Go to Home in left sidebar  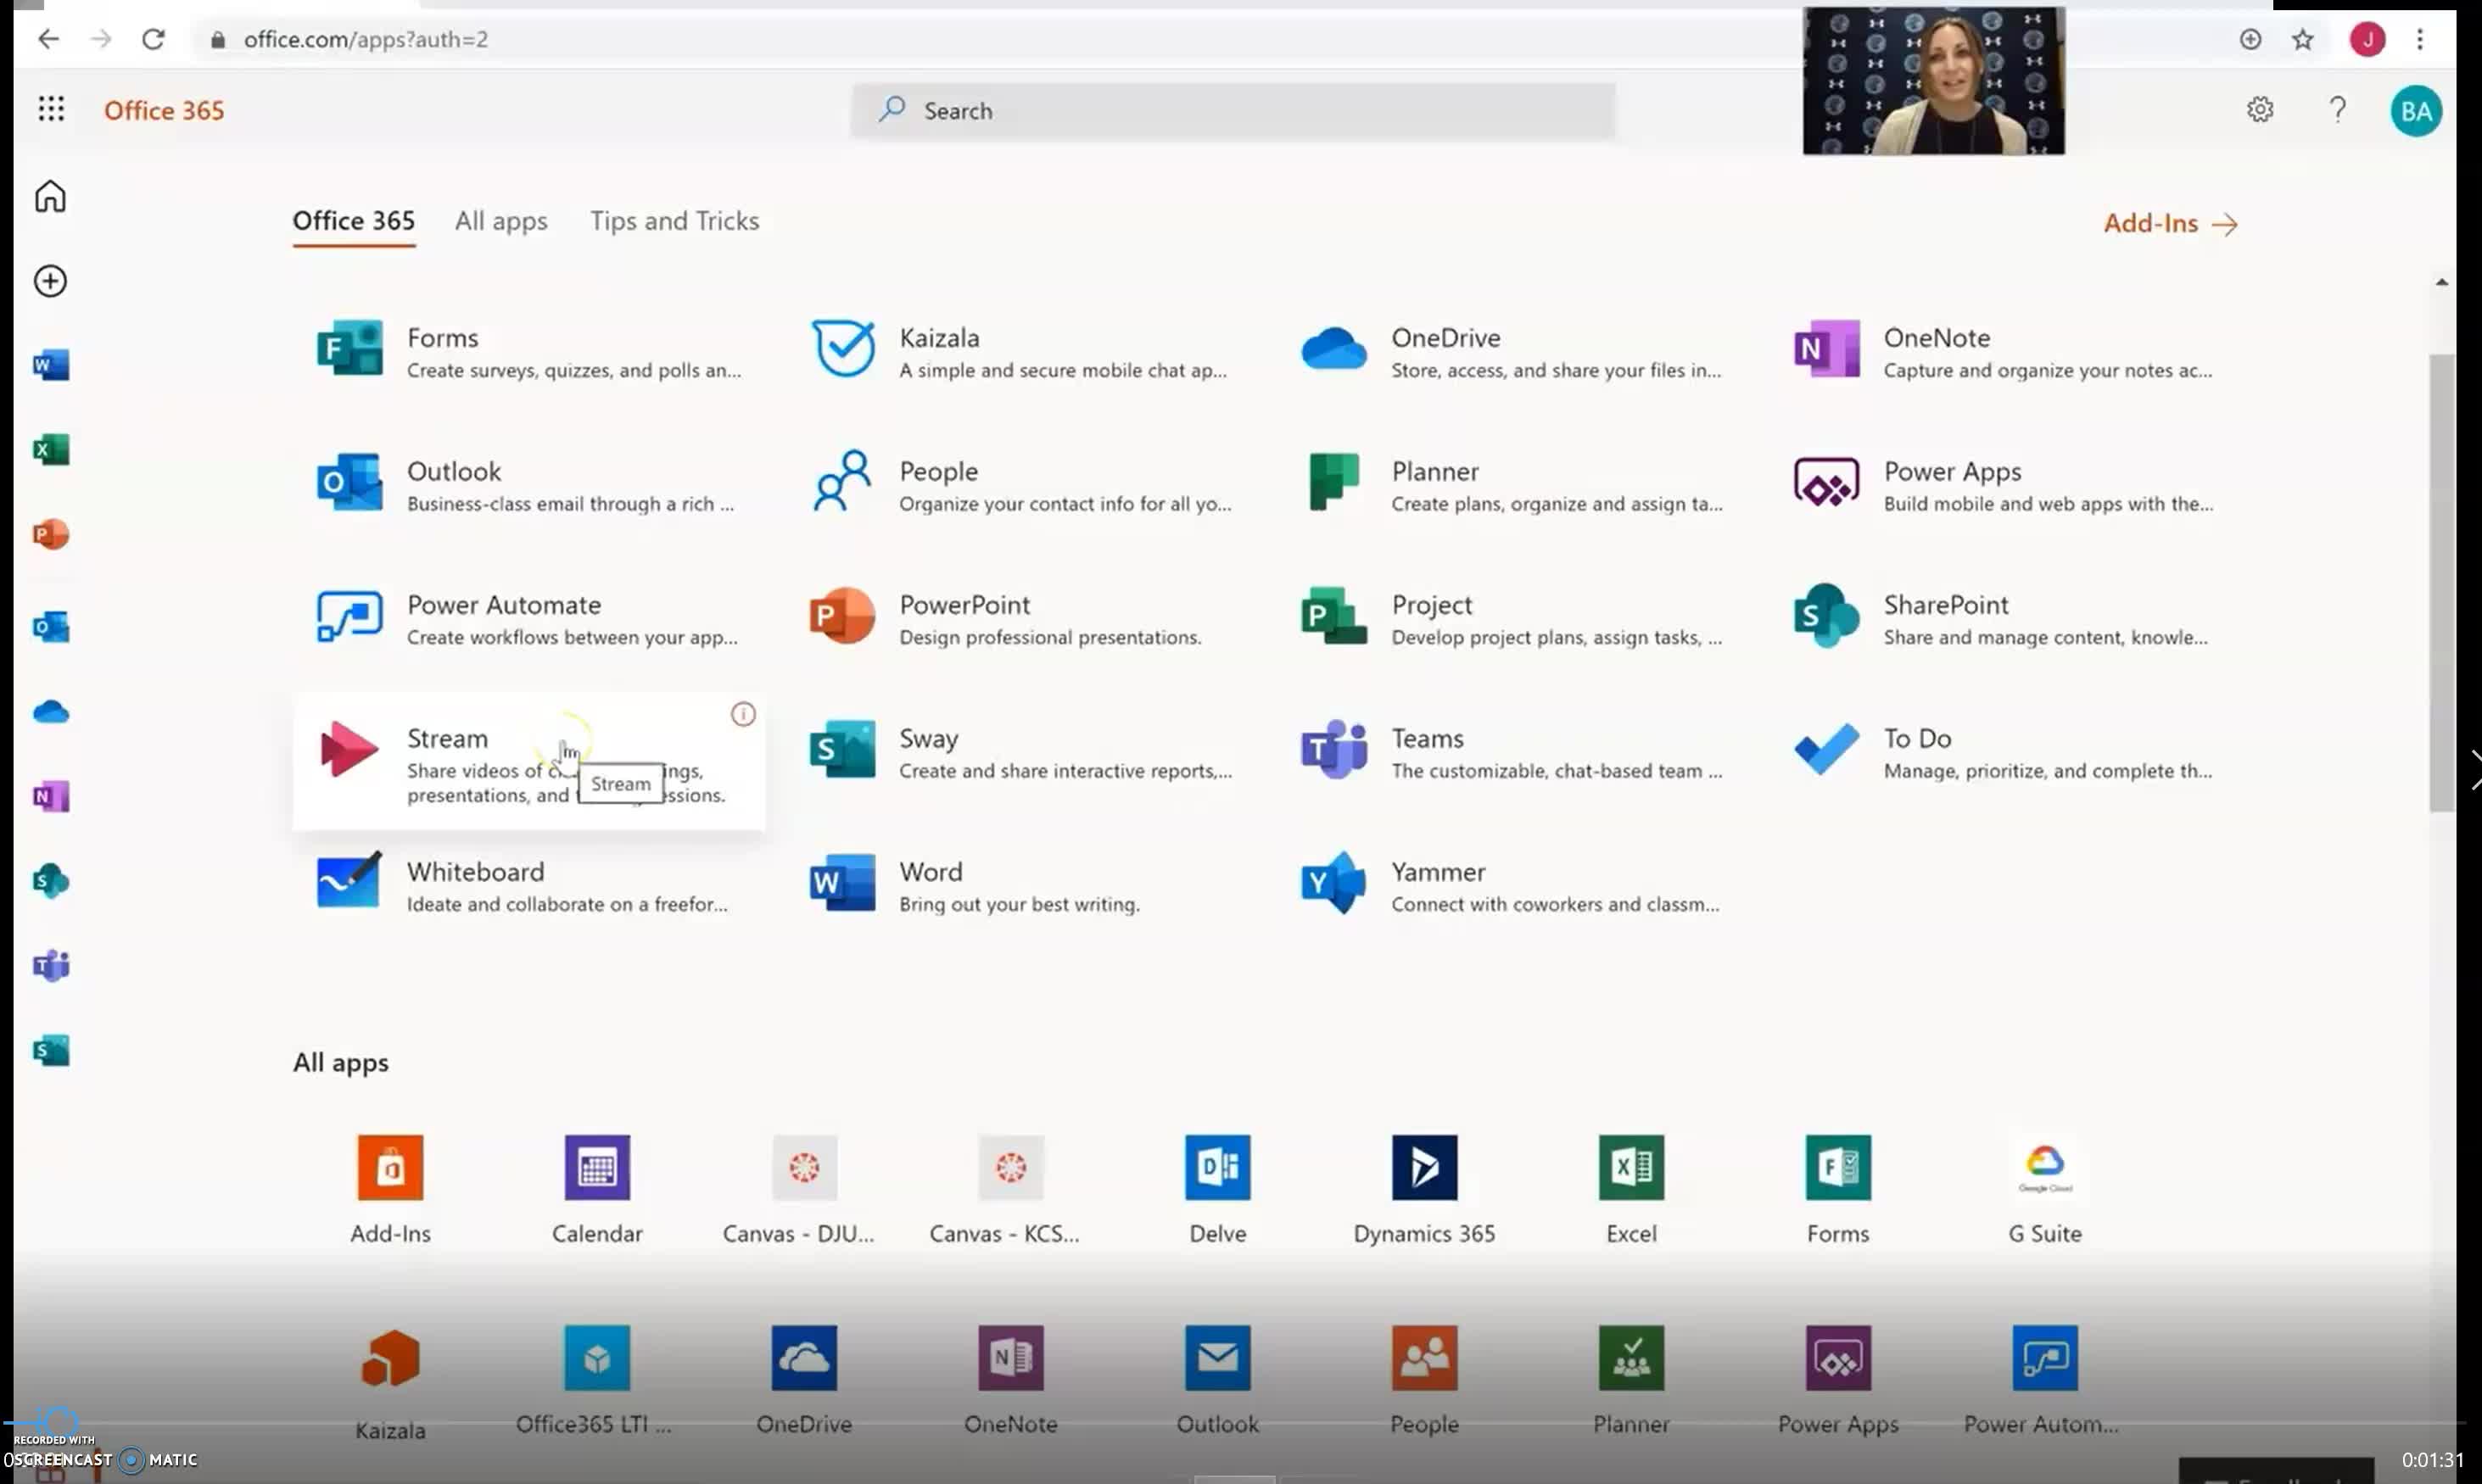(50, 196)
